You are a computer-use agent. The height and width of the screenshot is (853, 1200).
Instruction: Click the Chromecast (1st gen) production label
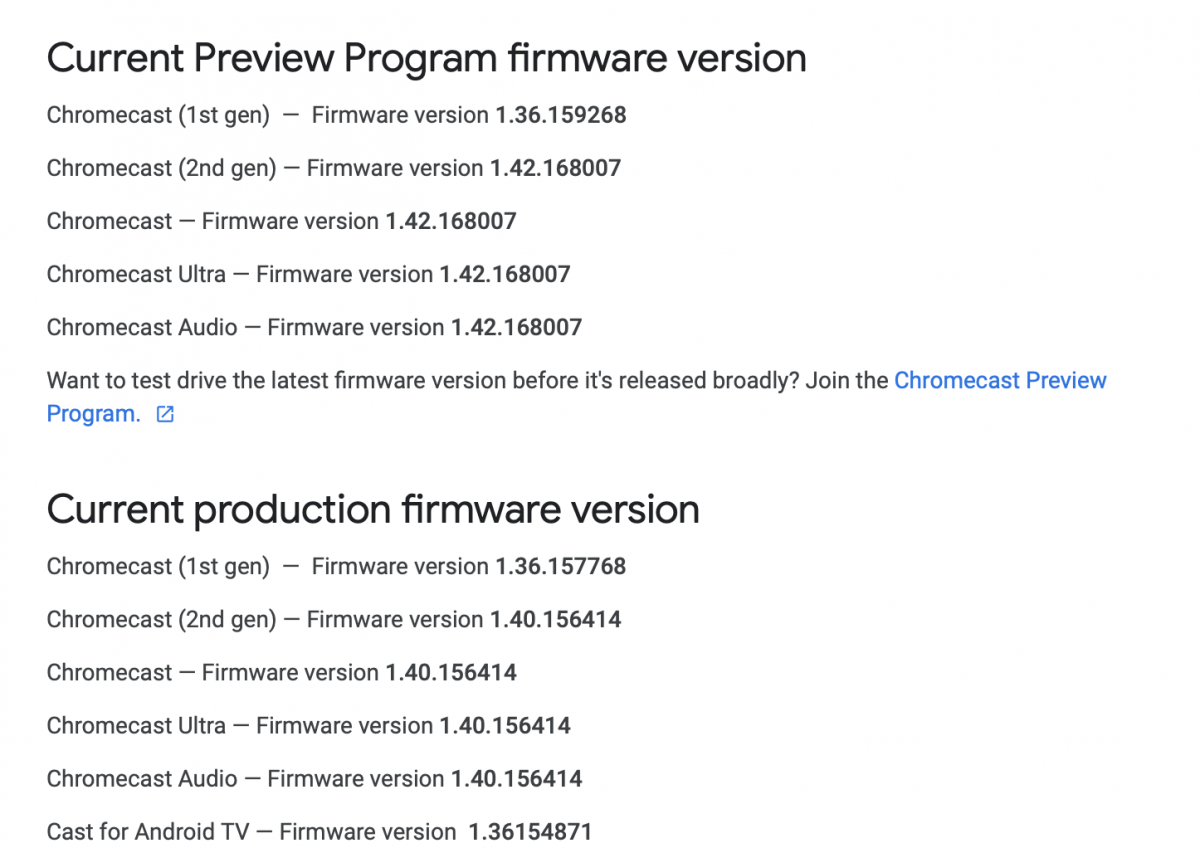(x=158, y=566)
